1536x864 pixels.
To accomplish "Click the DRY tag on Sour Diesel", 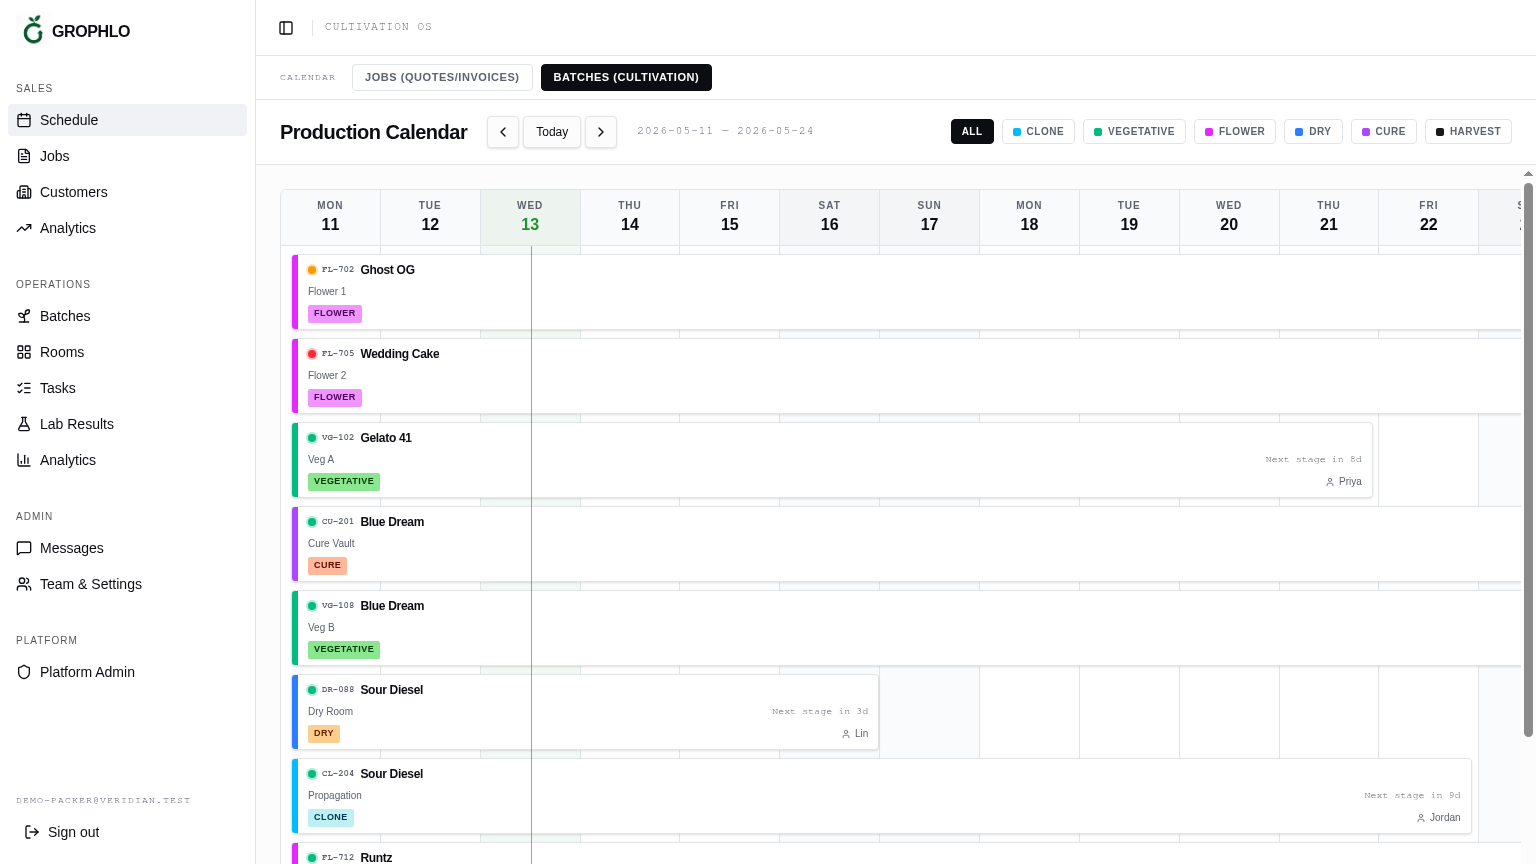I will (324, 734).
